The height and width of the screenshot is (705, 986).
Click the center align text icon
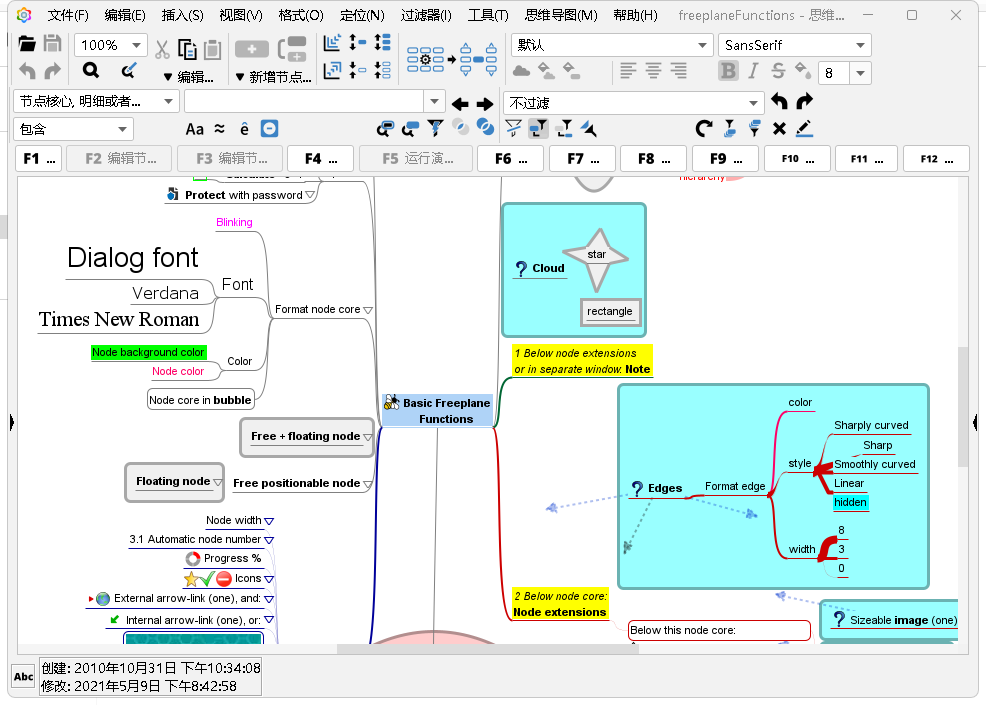click(653, 71)
